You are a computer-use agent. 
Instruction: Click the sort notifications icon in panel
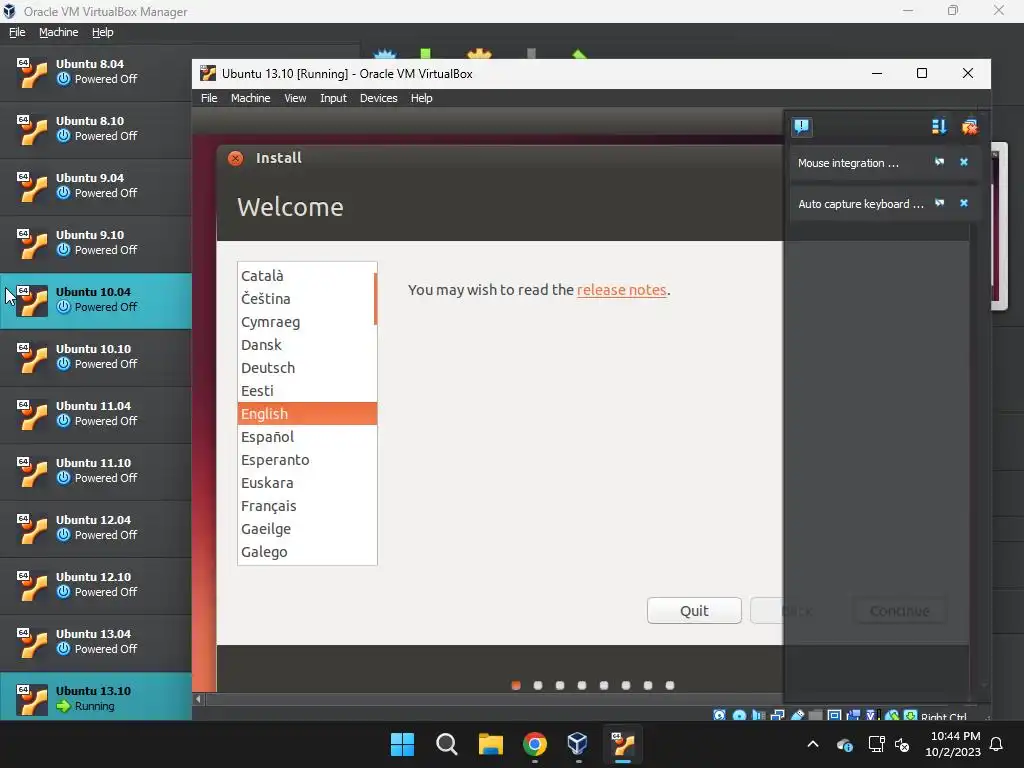click(939, 126)
